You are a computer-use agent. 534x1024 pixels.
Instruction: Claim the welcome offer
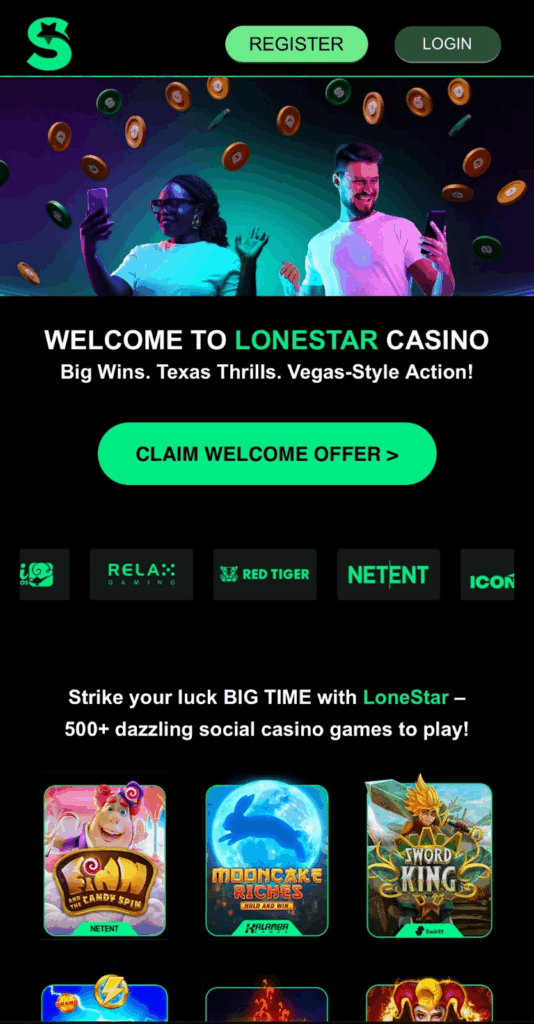pos(267,454)
